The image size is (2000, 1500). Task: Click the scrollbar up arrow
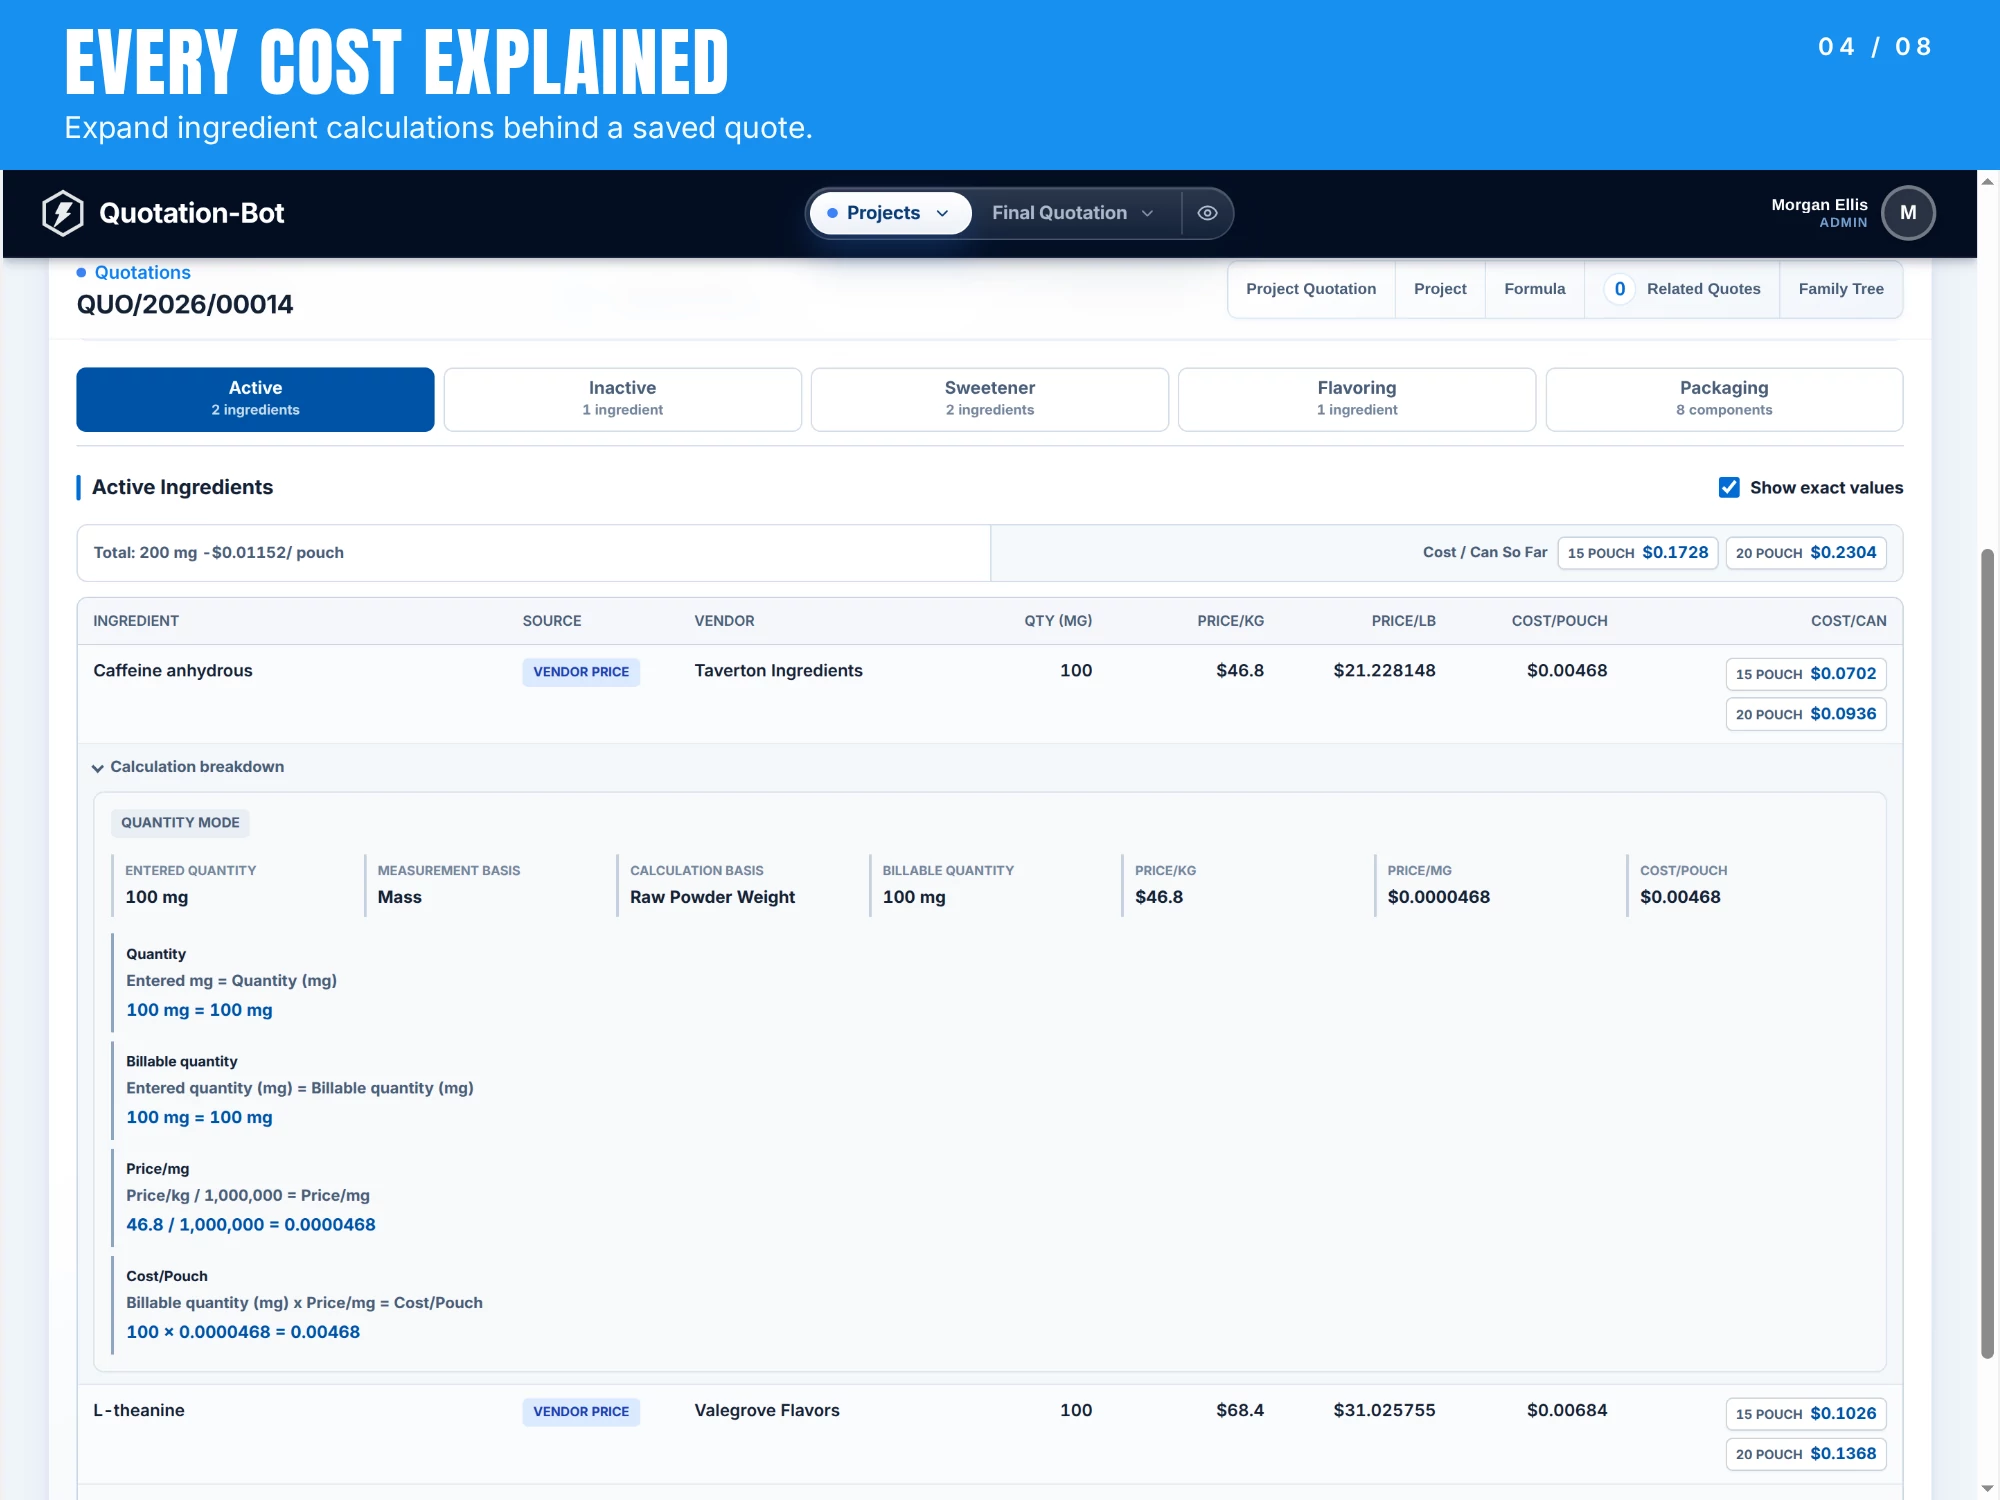click(1987, 182)
